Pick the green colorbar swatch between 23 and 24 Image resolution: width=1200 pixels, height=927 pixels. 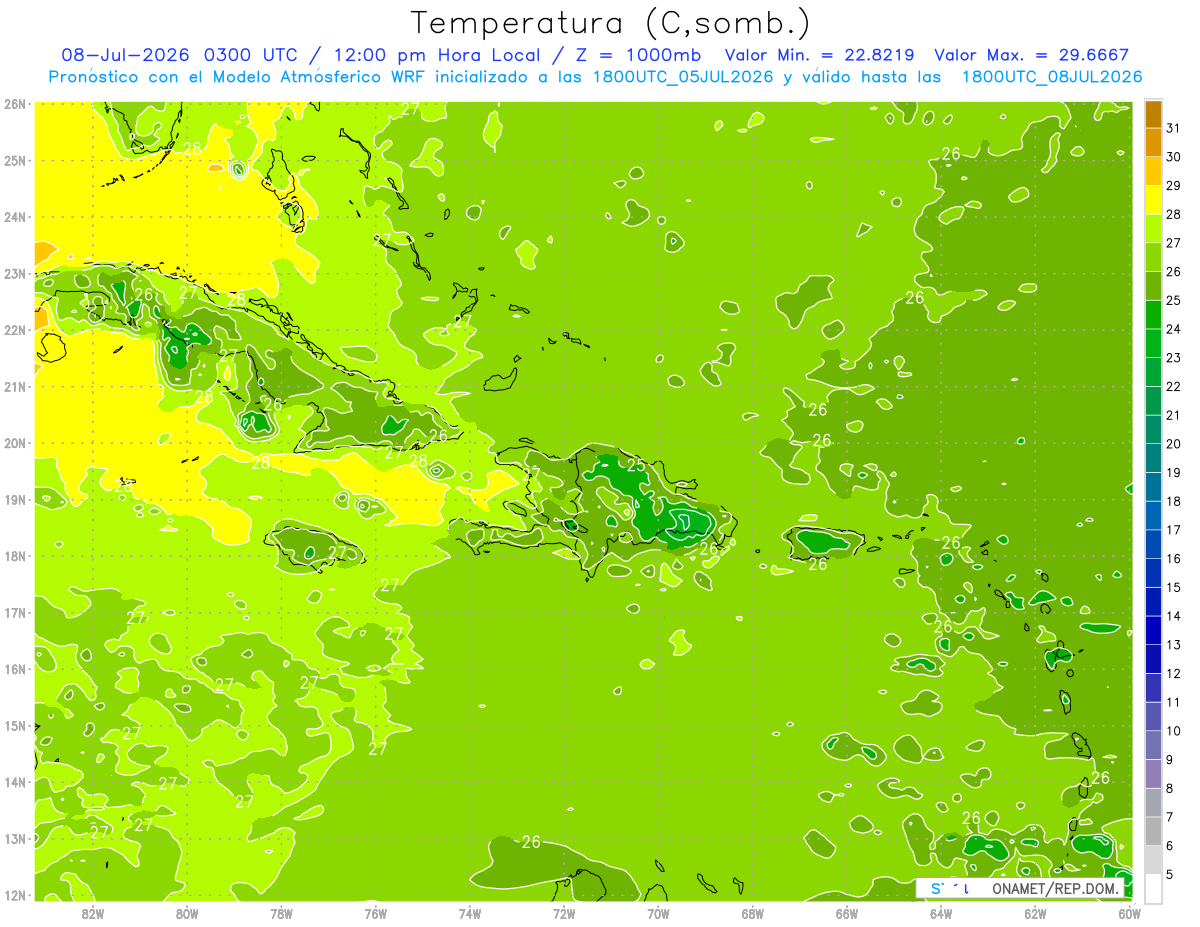[x=1153, y=344]
